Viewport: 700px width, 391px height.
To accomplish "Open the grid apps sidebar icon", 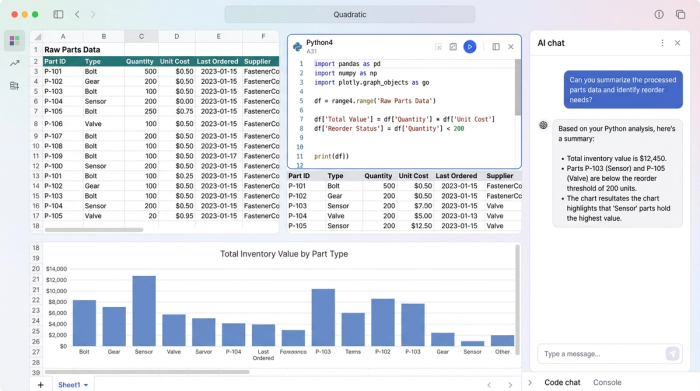I will pyautogui.click(x=14, y=41).
